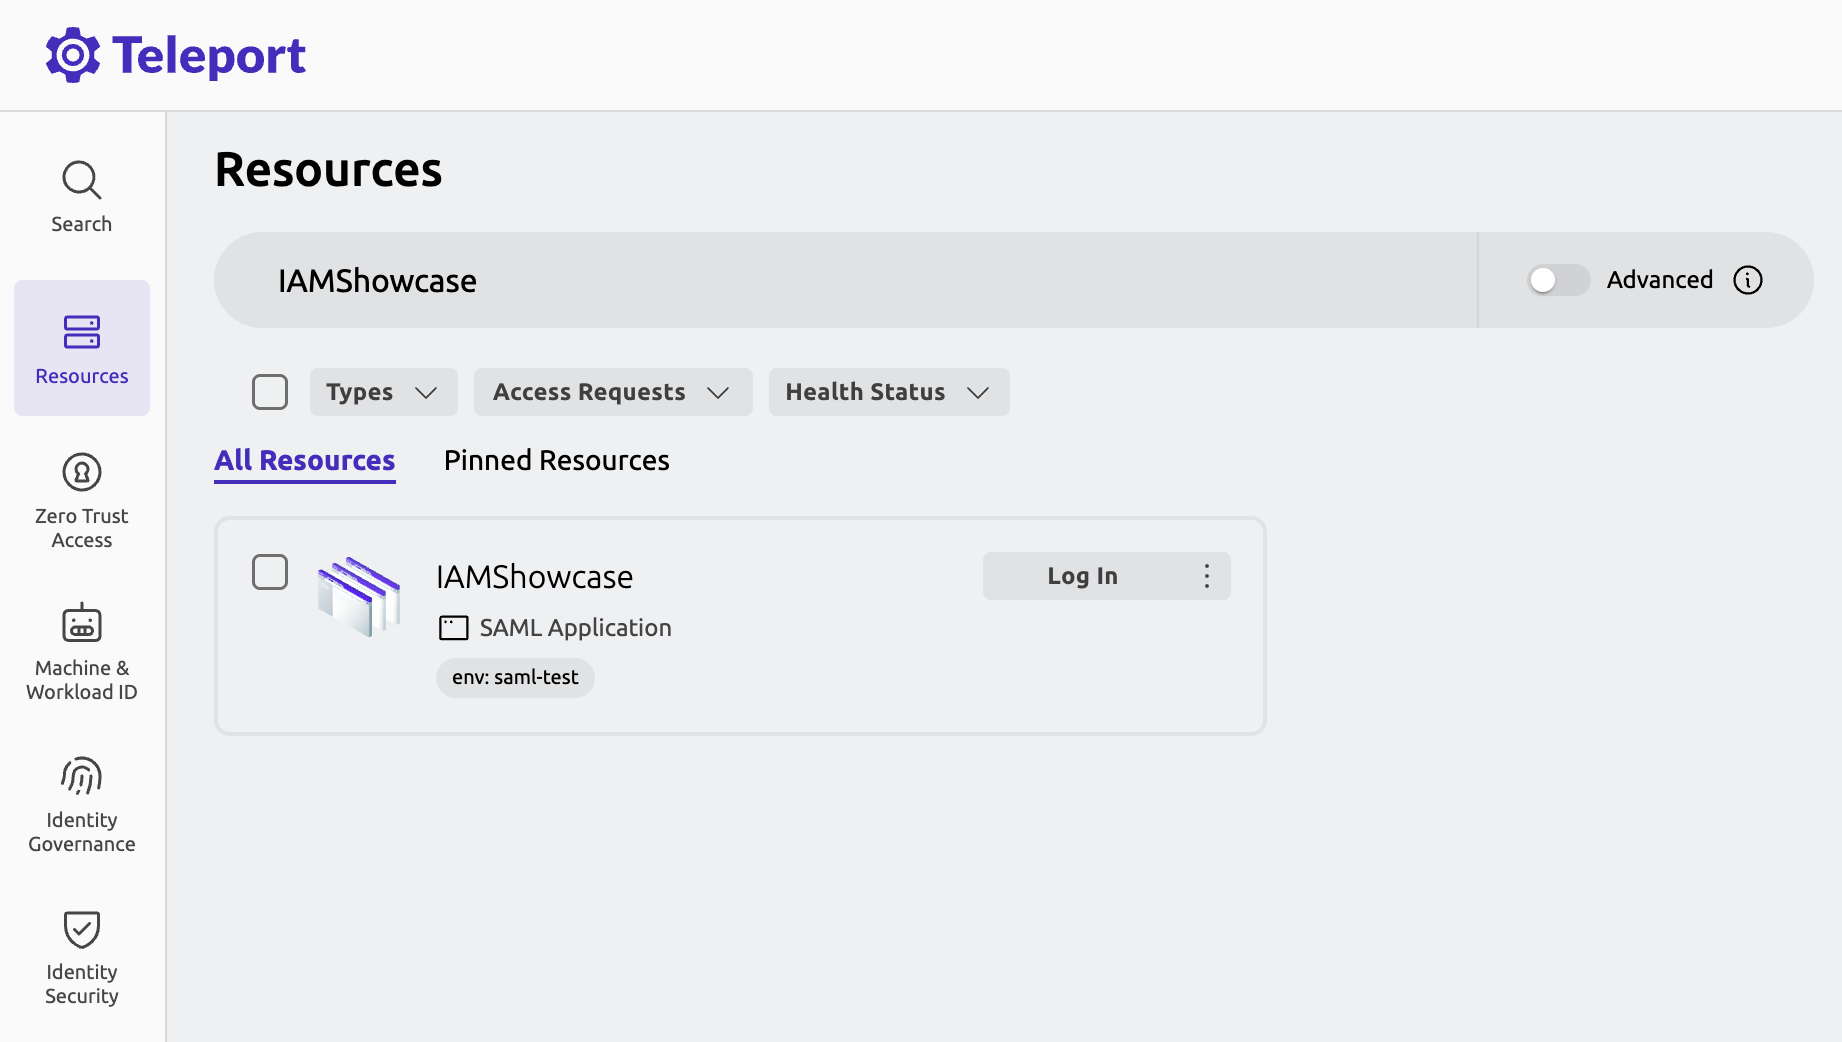Open the IAMShowcase options menu
Image resolution: width=1842 pixels, height=1042 pixels.
[x=1206, y=576]
